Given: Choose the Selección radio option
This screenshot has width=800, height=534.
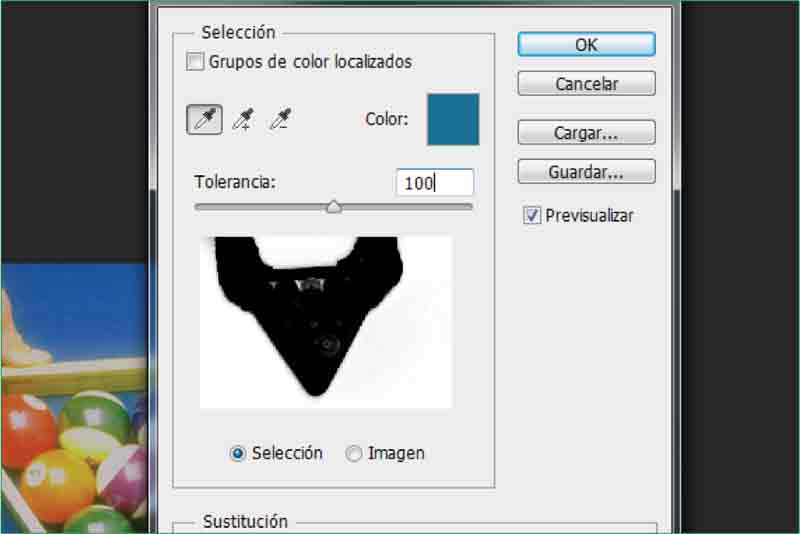Looking at the screenshot, I should click(x=238, y=453).
